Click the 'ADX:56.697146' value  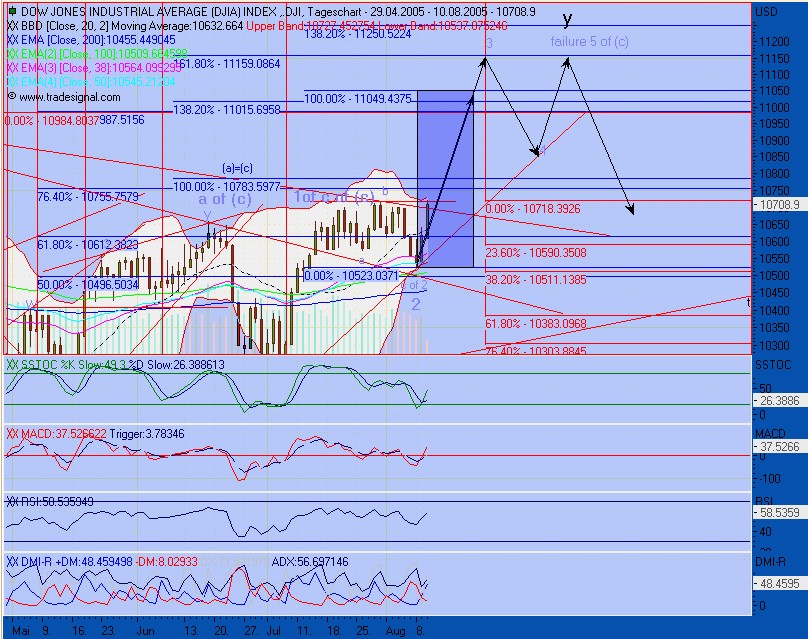coord(310,562)
